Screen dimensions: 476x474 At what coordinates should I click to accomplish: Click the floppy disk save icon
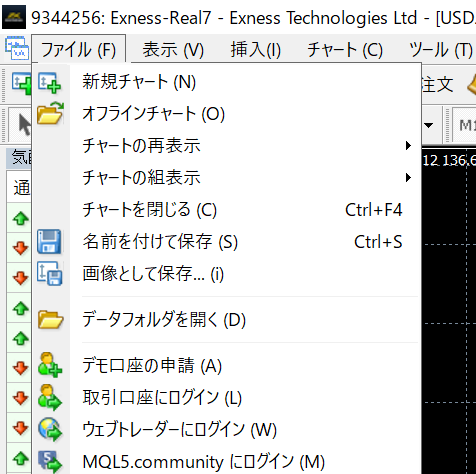pyautogui.click(x=49, y=241)
